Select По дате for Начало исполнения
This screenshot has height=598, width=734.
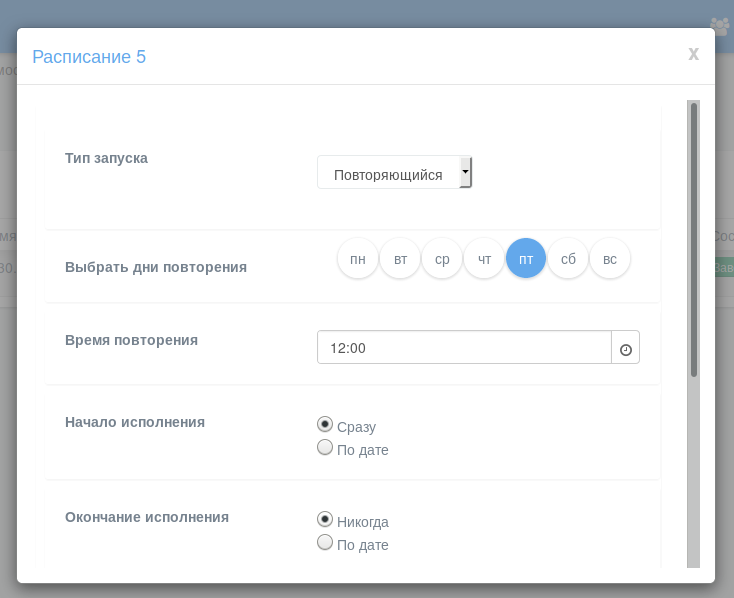(x=325, y=447)
